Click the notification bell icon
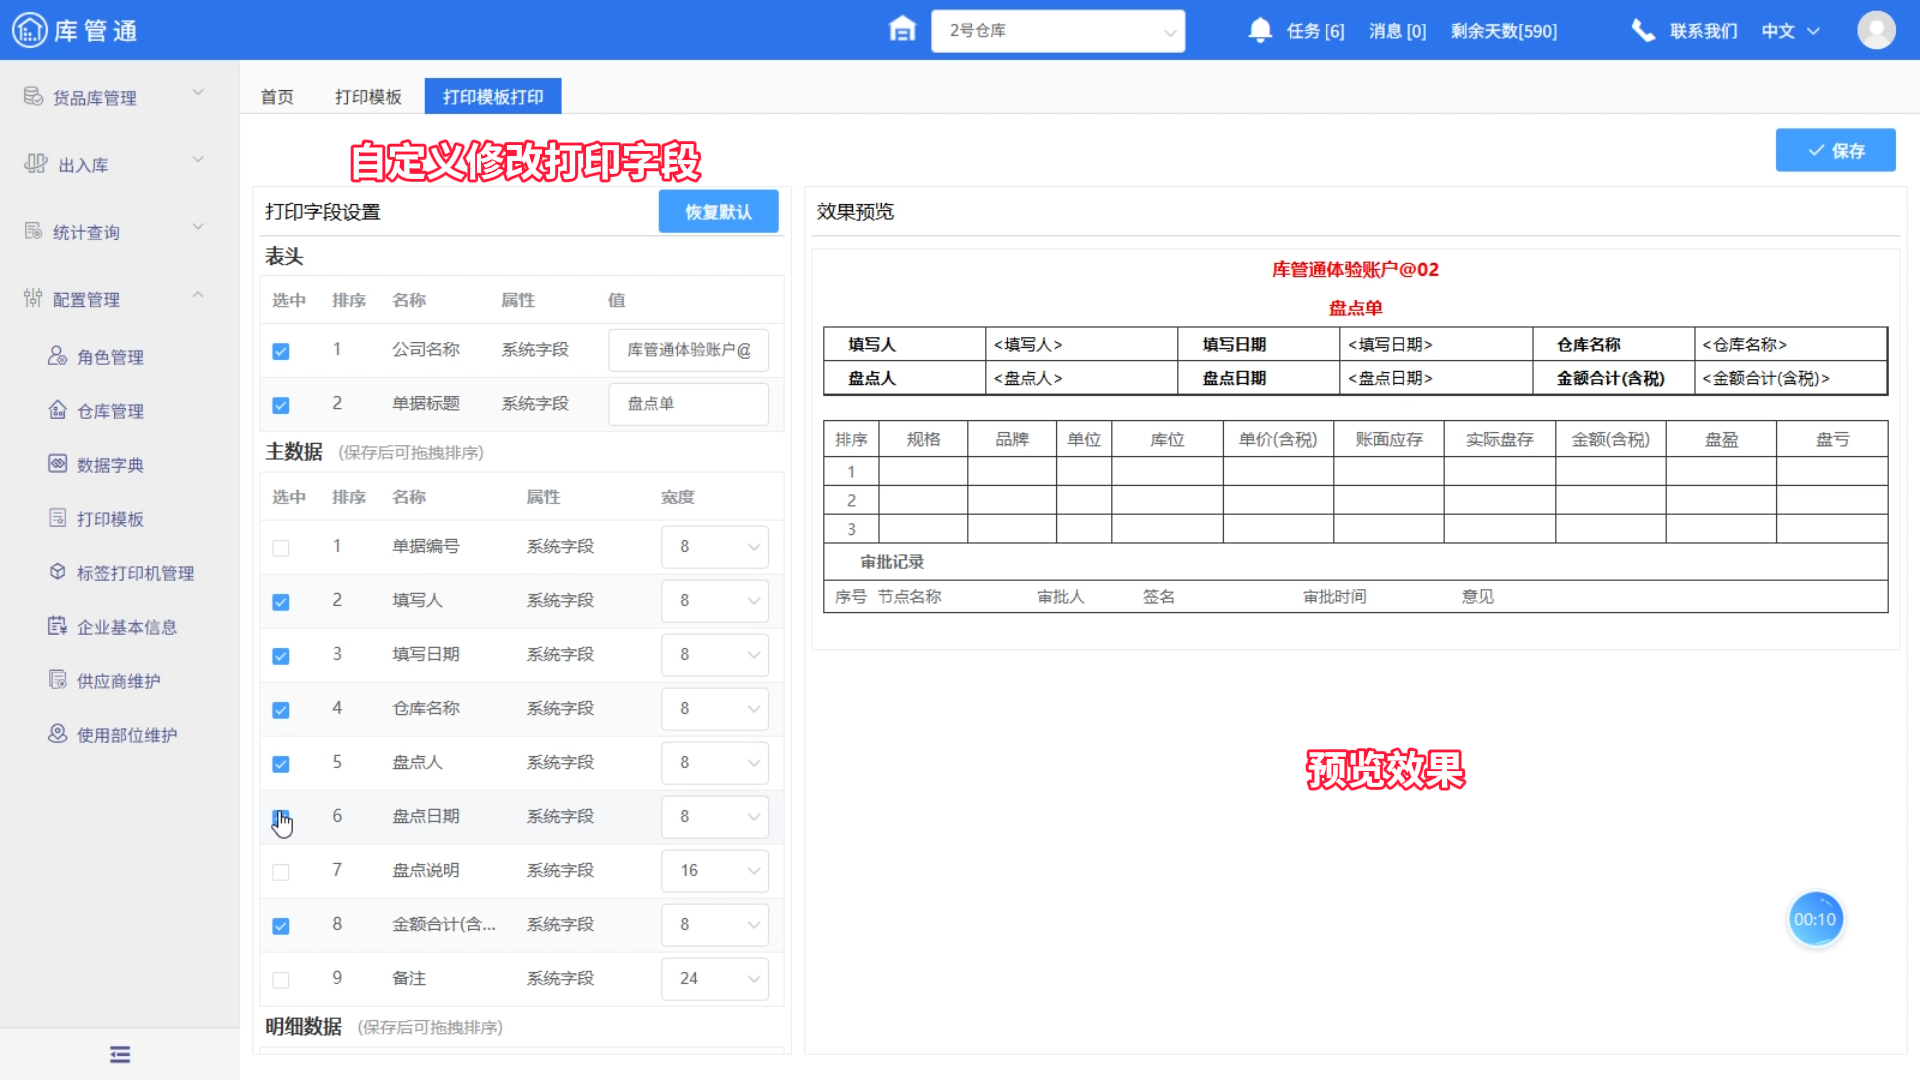 (x=1260, y=30)
